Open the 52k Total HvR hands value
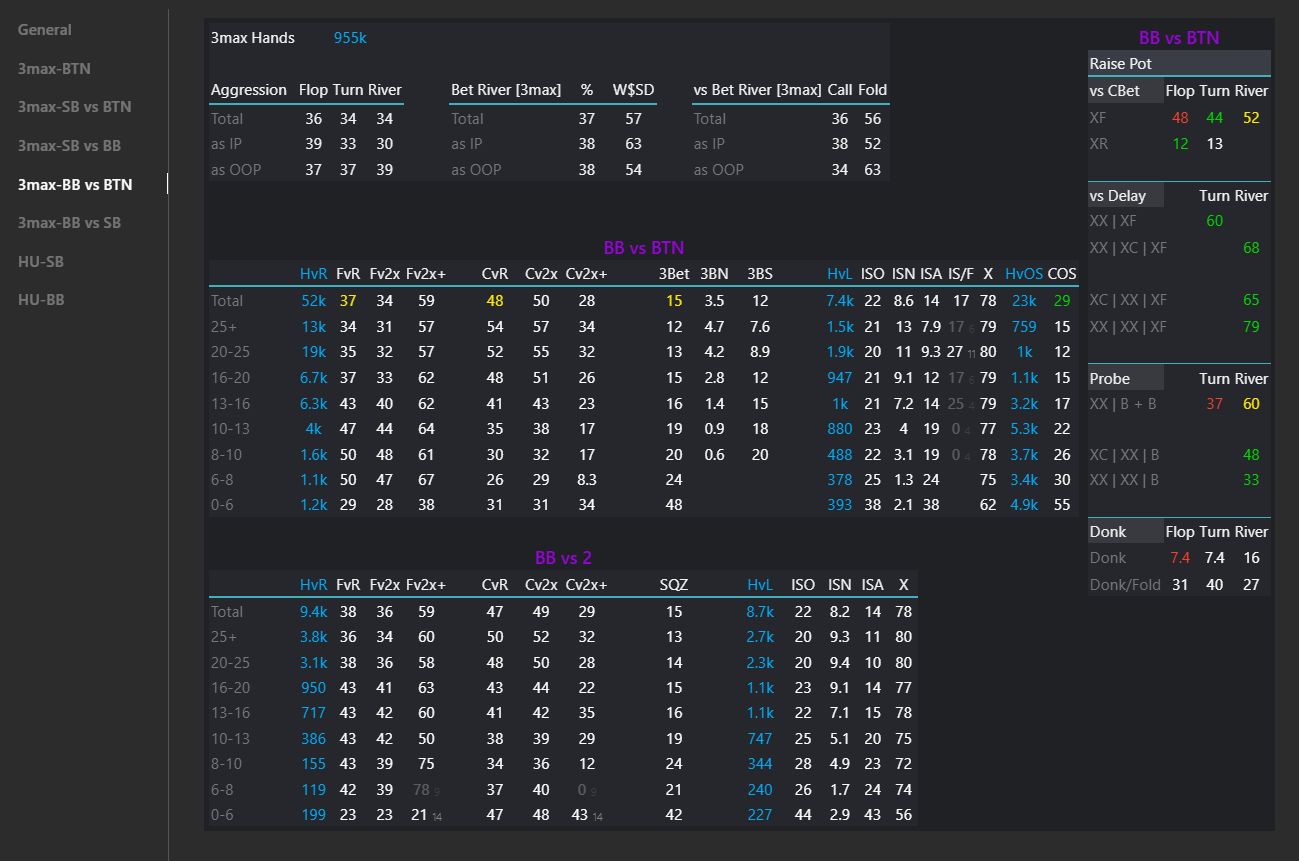 click(x=313, y=301)
